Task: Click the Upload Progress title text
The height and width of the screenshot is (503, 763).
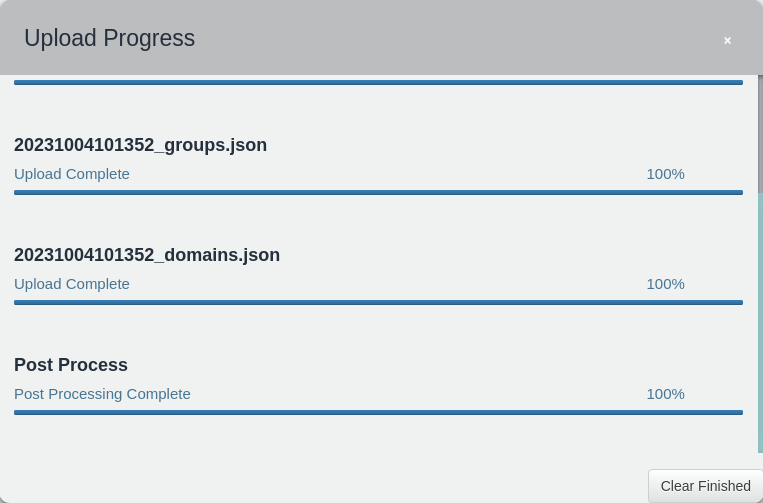Action: point(109,38)
